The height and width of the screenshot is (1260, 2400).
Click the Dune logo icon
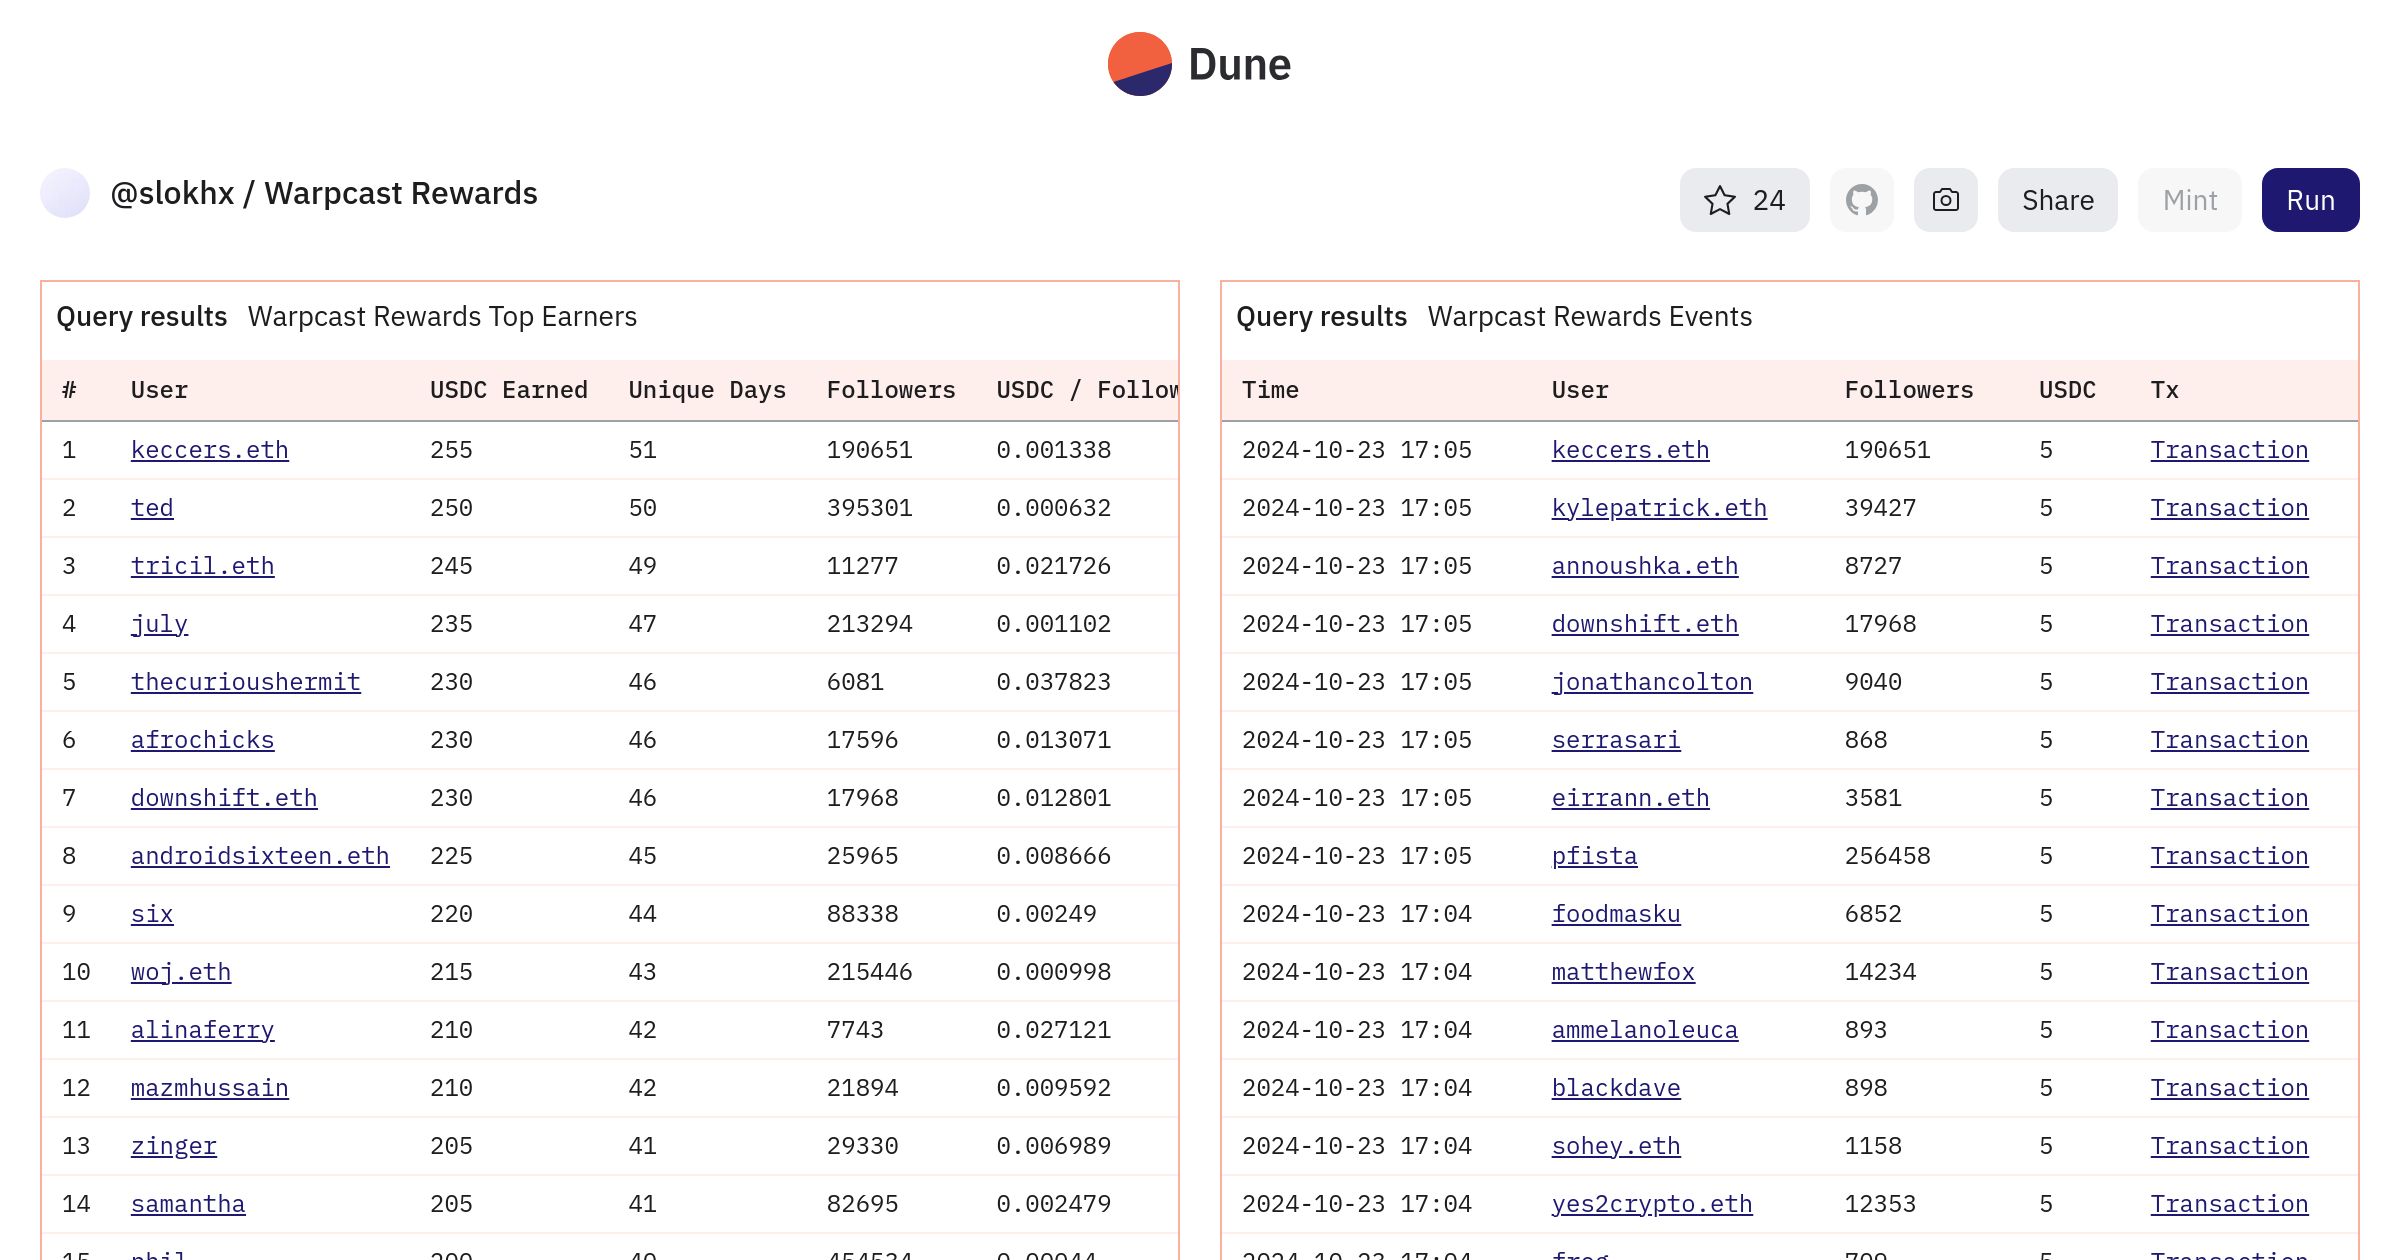click(1139, 64)
